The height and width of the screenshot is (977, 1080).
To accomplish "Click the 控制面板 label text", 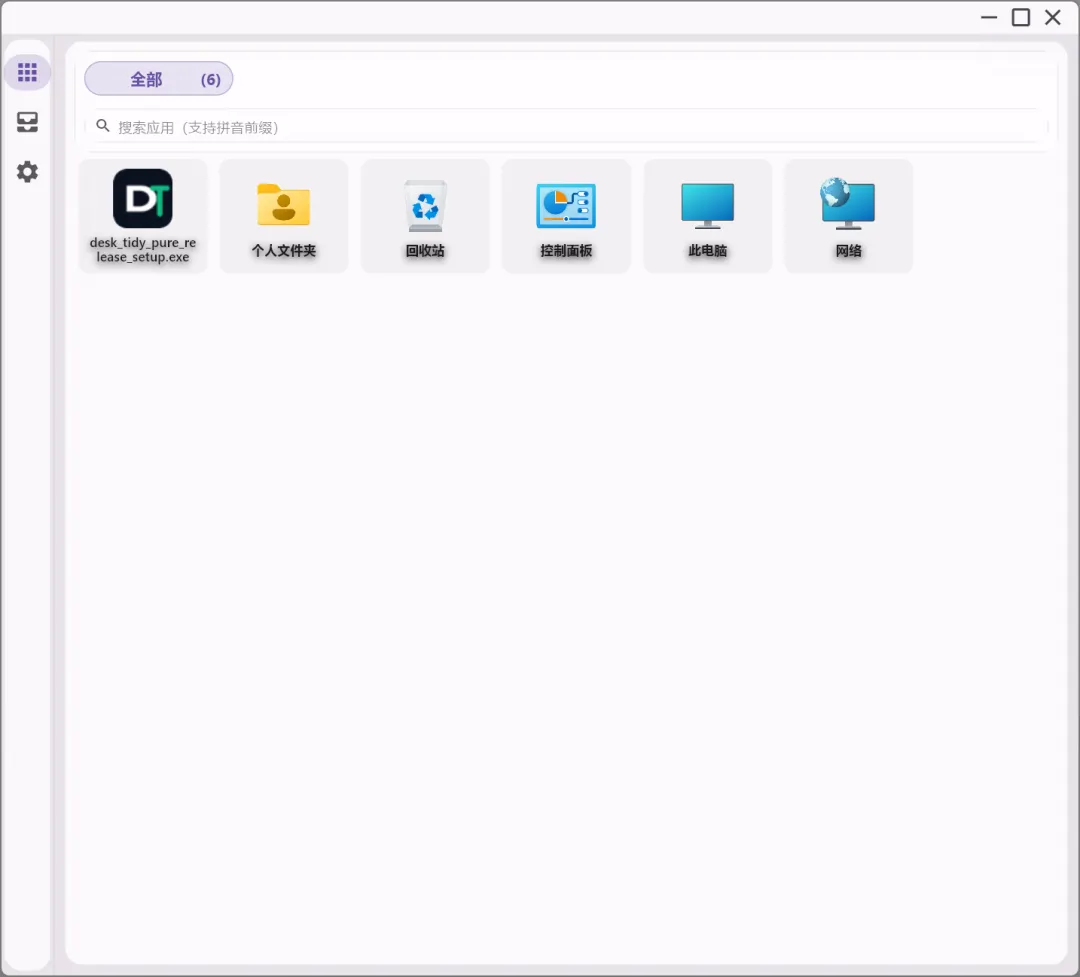I will click(x=566, y=251).
